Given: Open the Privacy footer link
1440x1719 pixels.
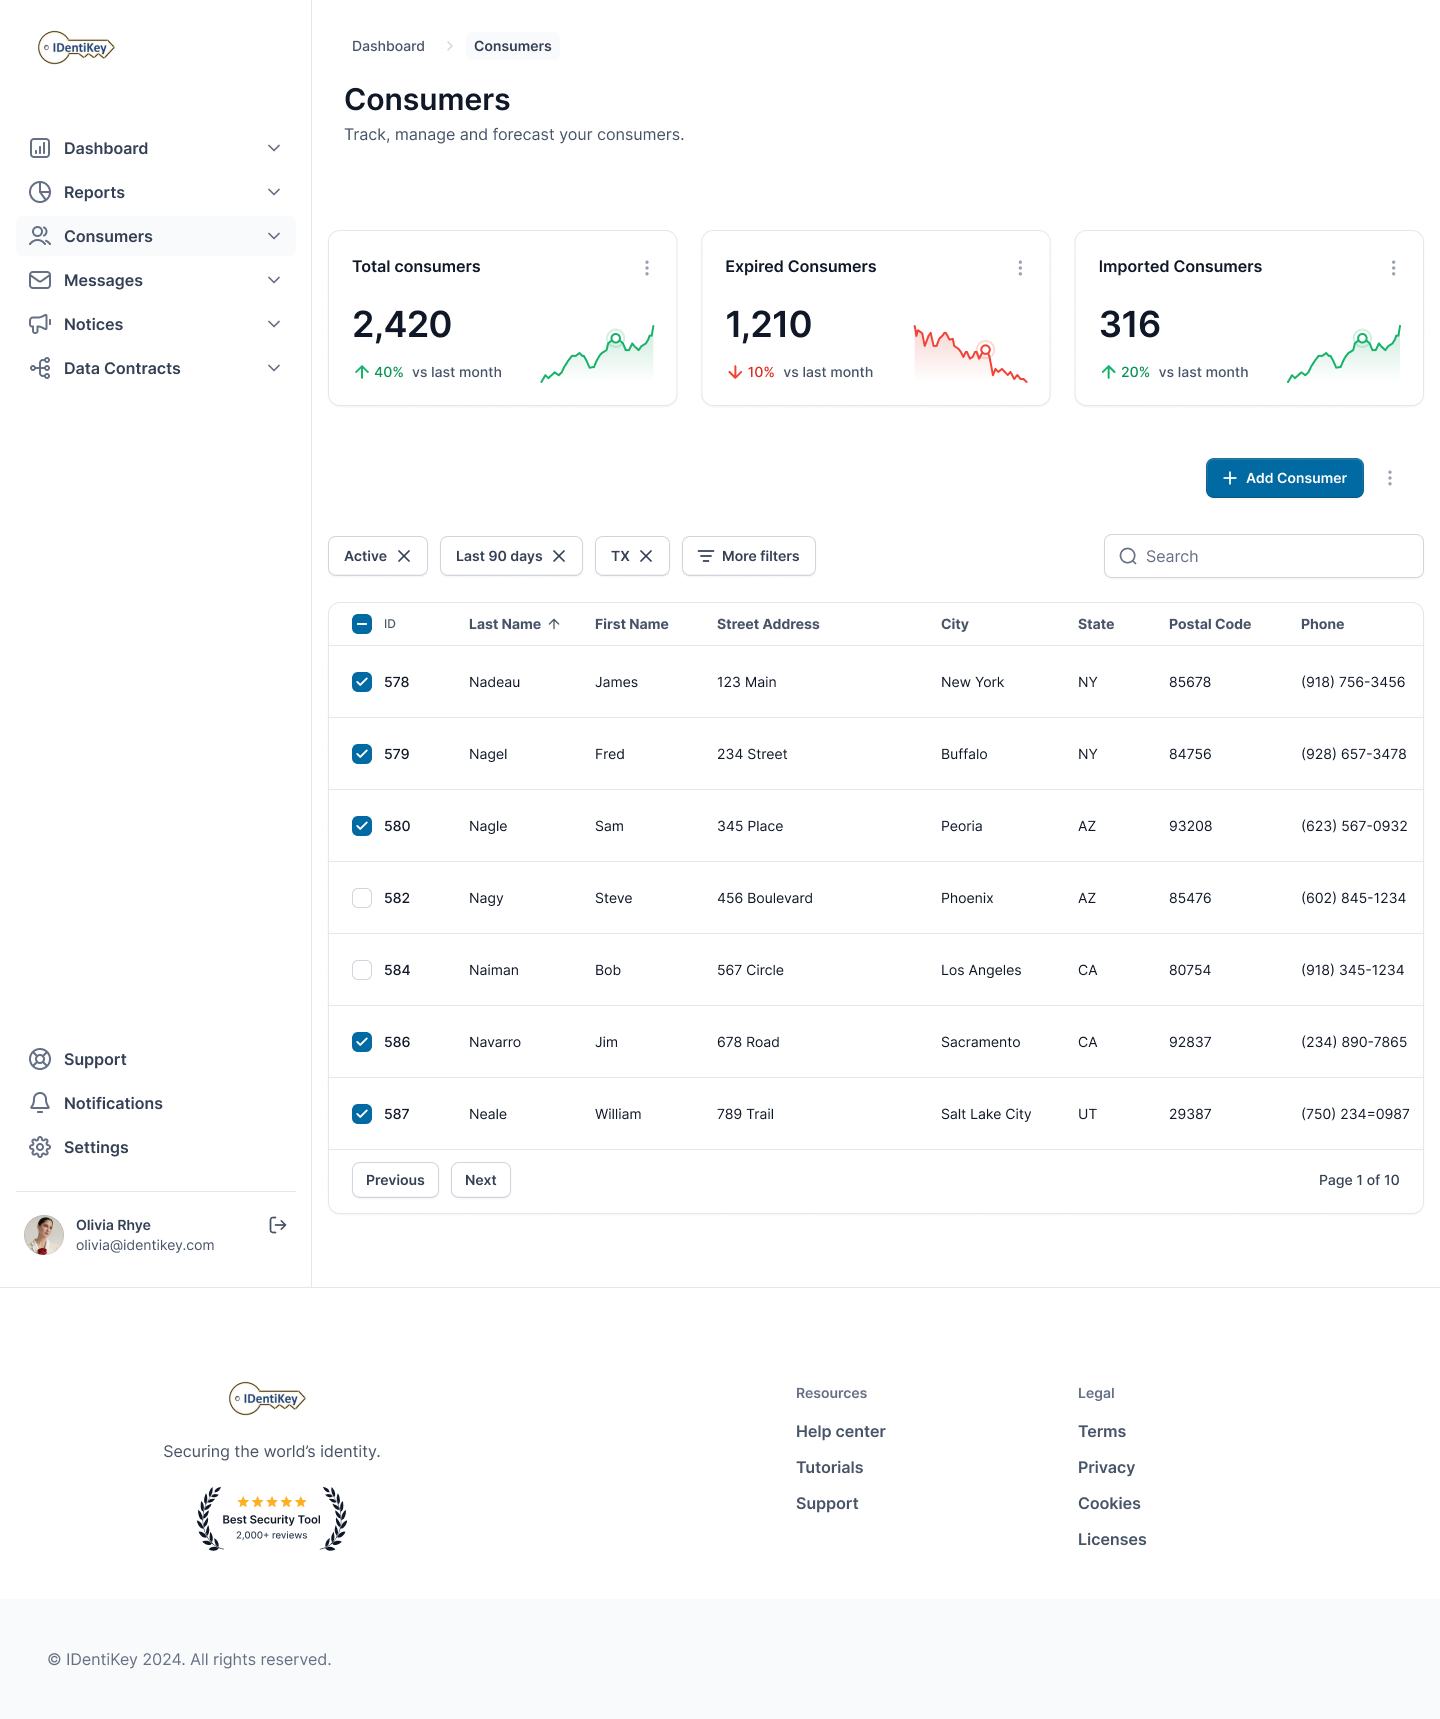Looking at the screenshot, I should 1106,1467.
